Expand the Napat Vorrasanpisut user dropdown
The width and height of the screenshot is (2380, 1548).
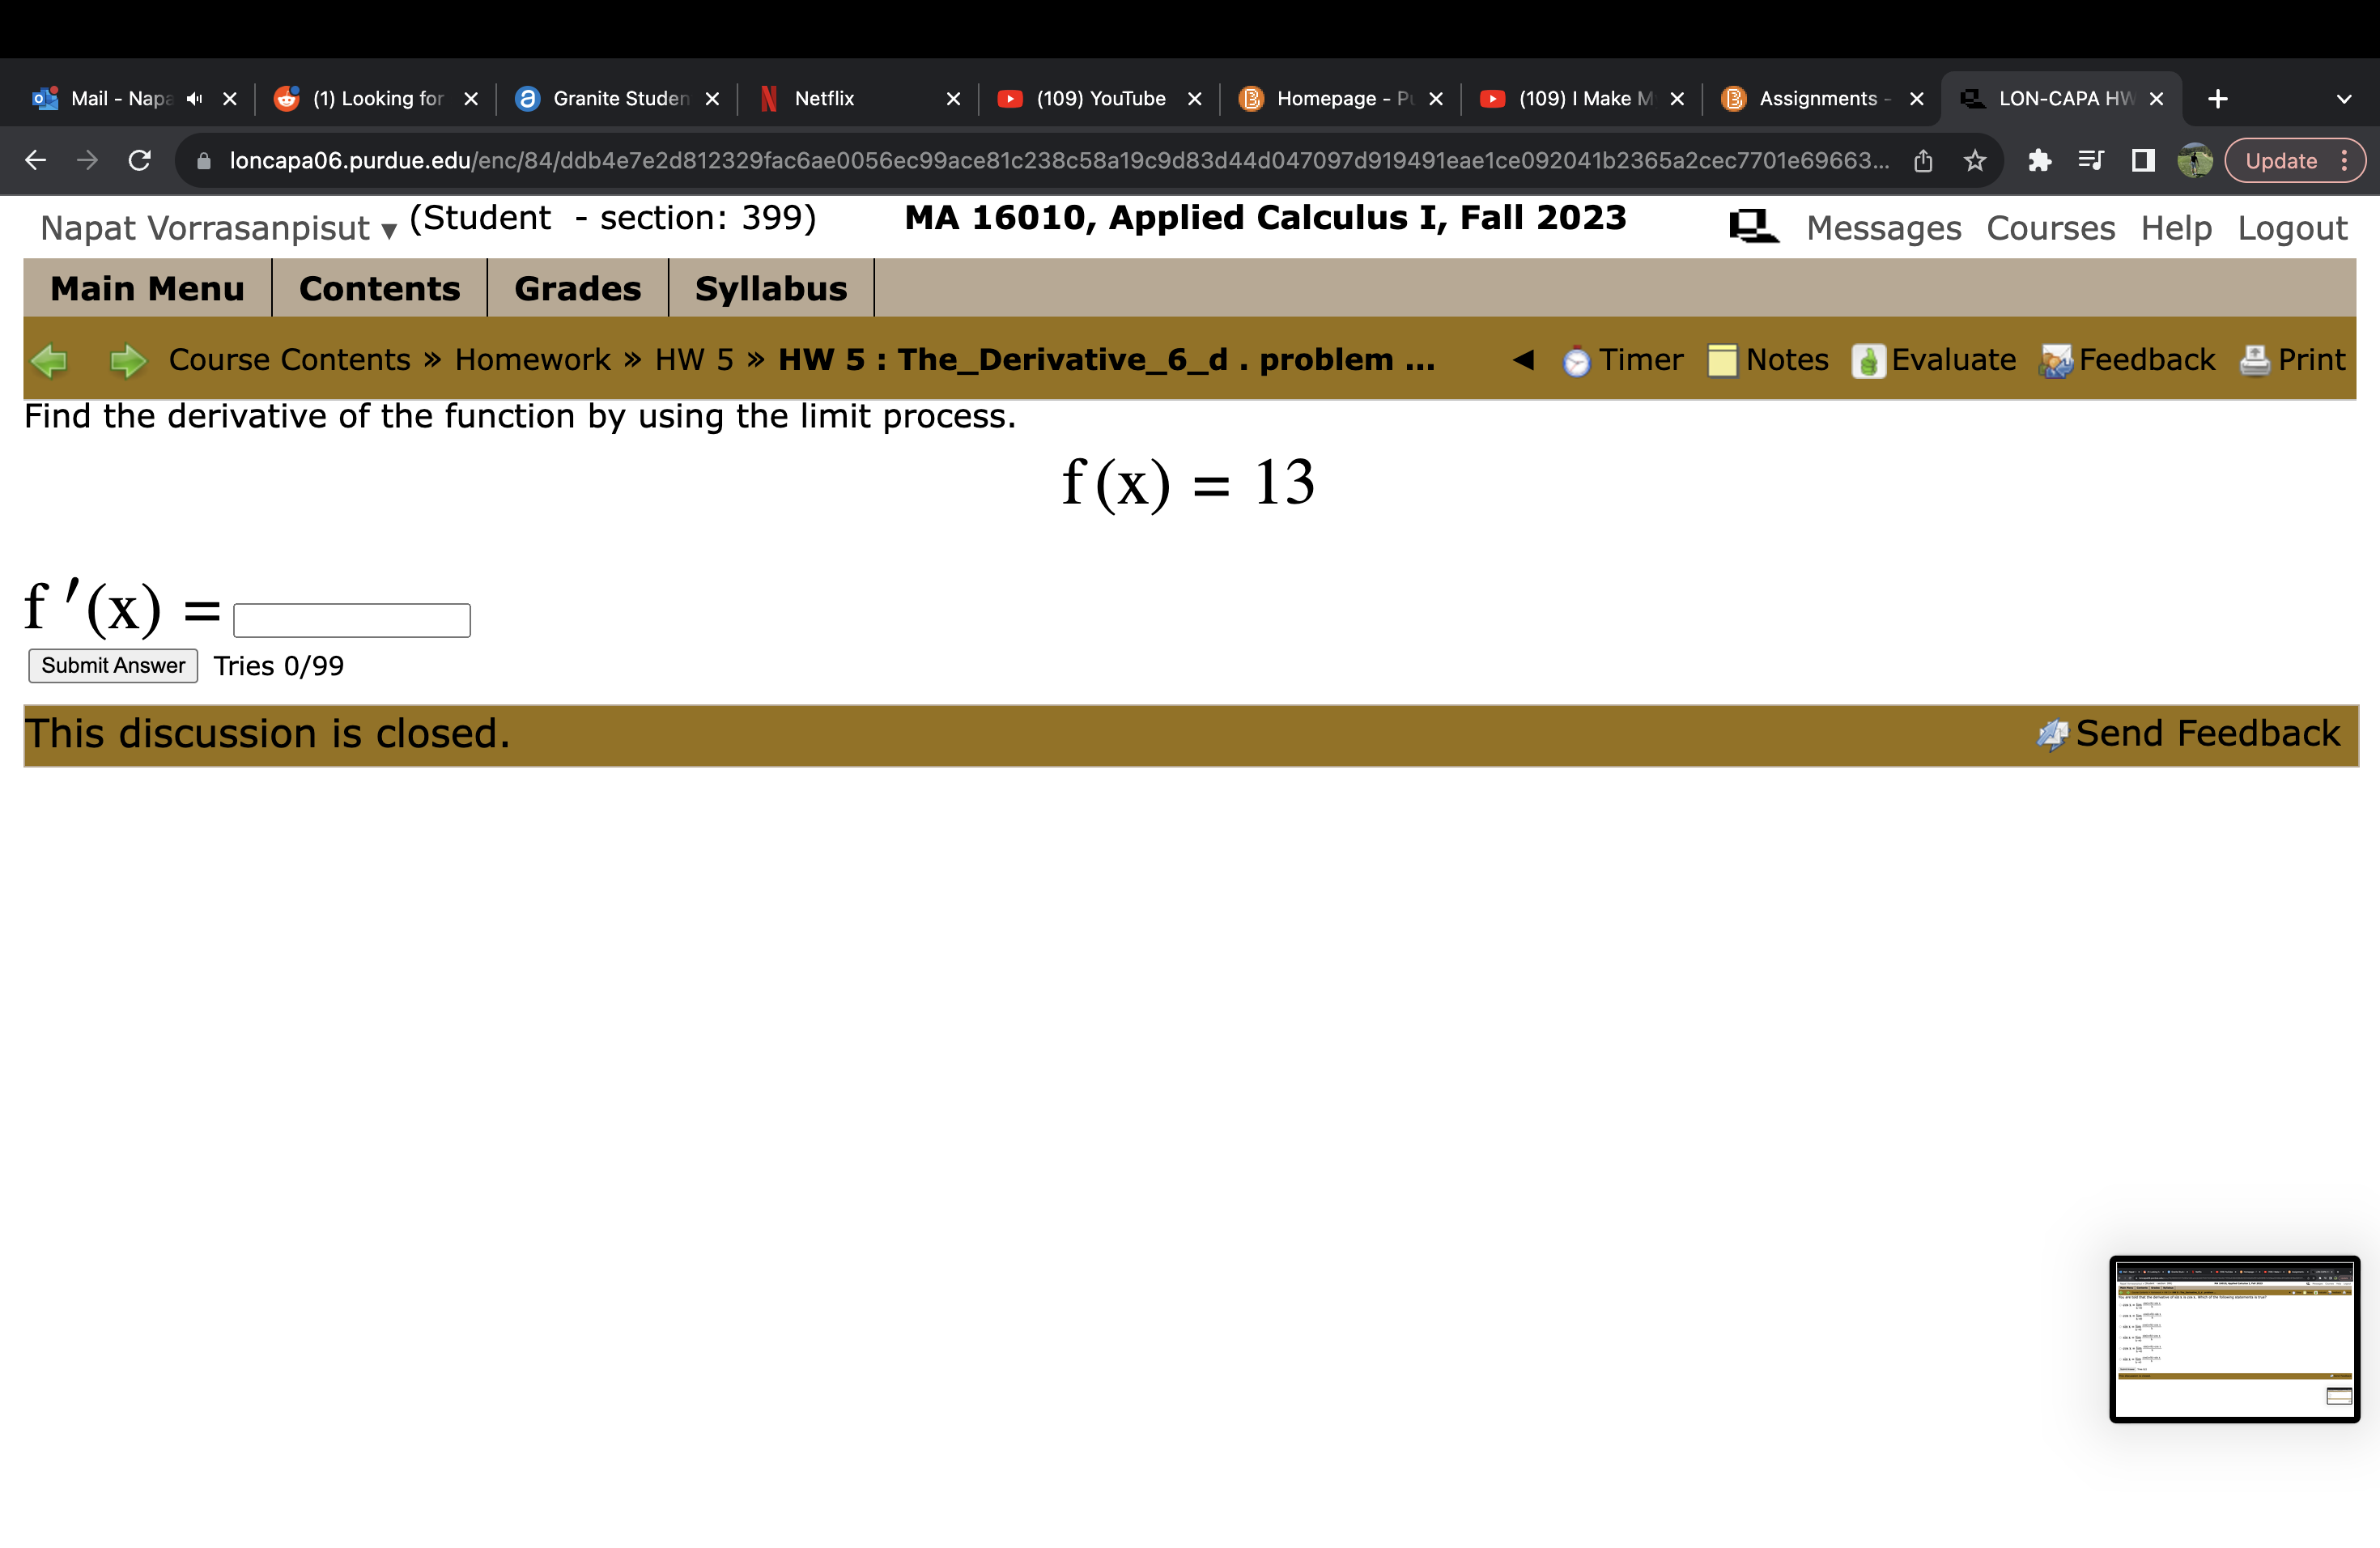coord(389,231)
